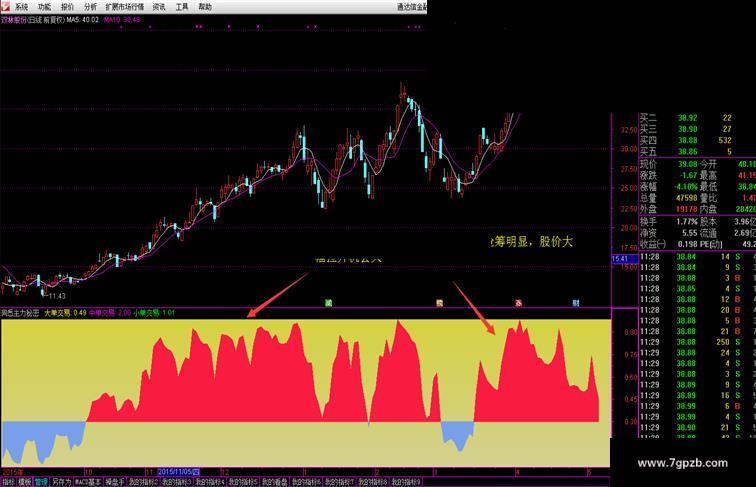Click the tick row with volume 250
This screenshot has height=487, width=756.
[x=697, y=342]
